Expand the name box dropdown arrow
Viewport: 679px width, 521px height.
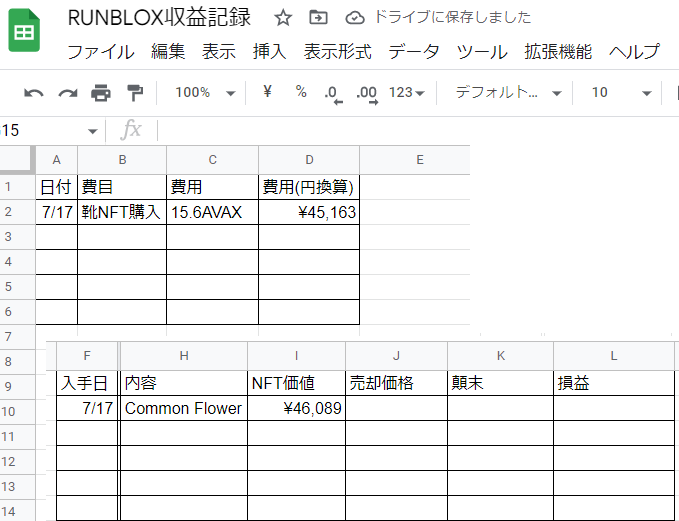[92, 131]
